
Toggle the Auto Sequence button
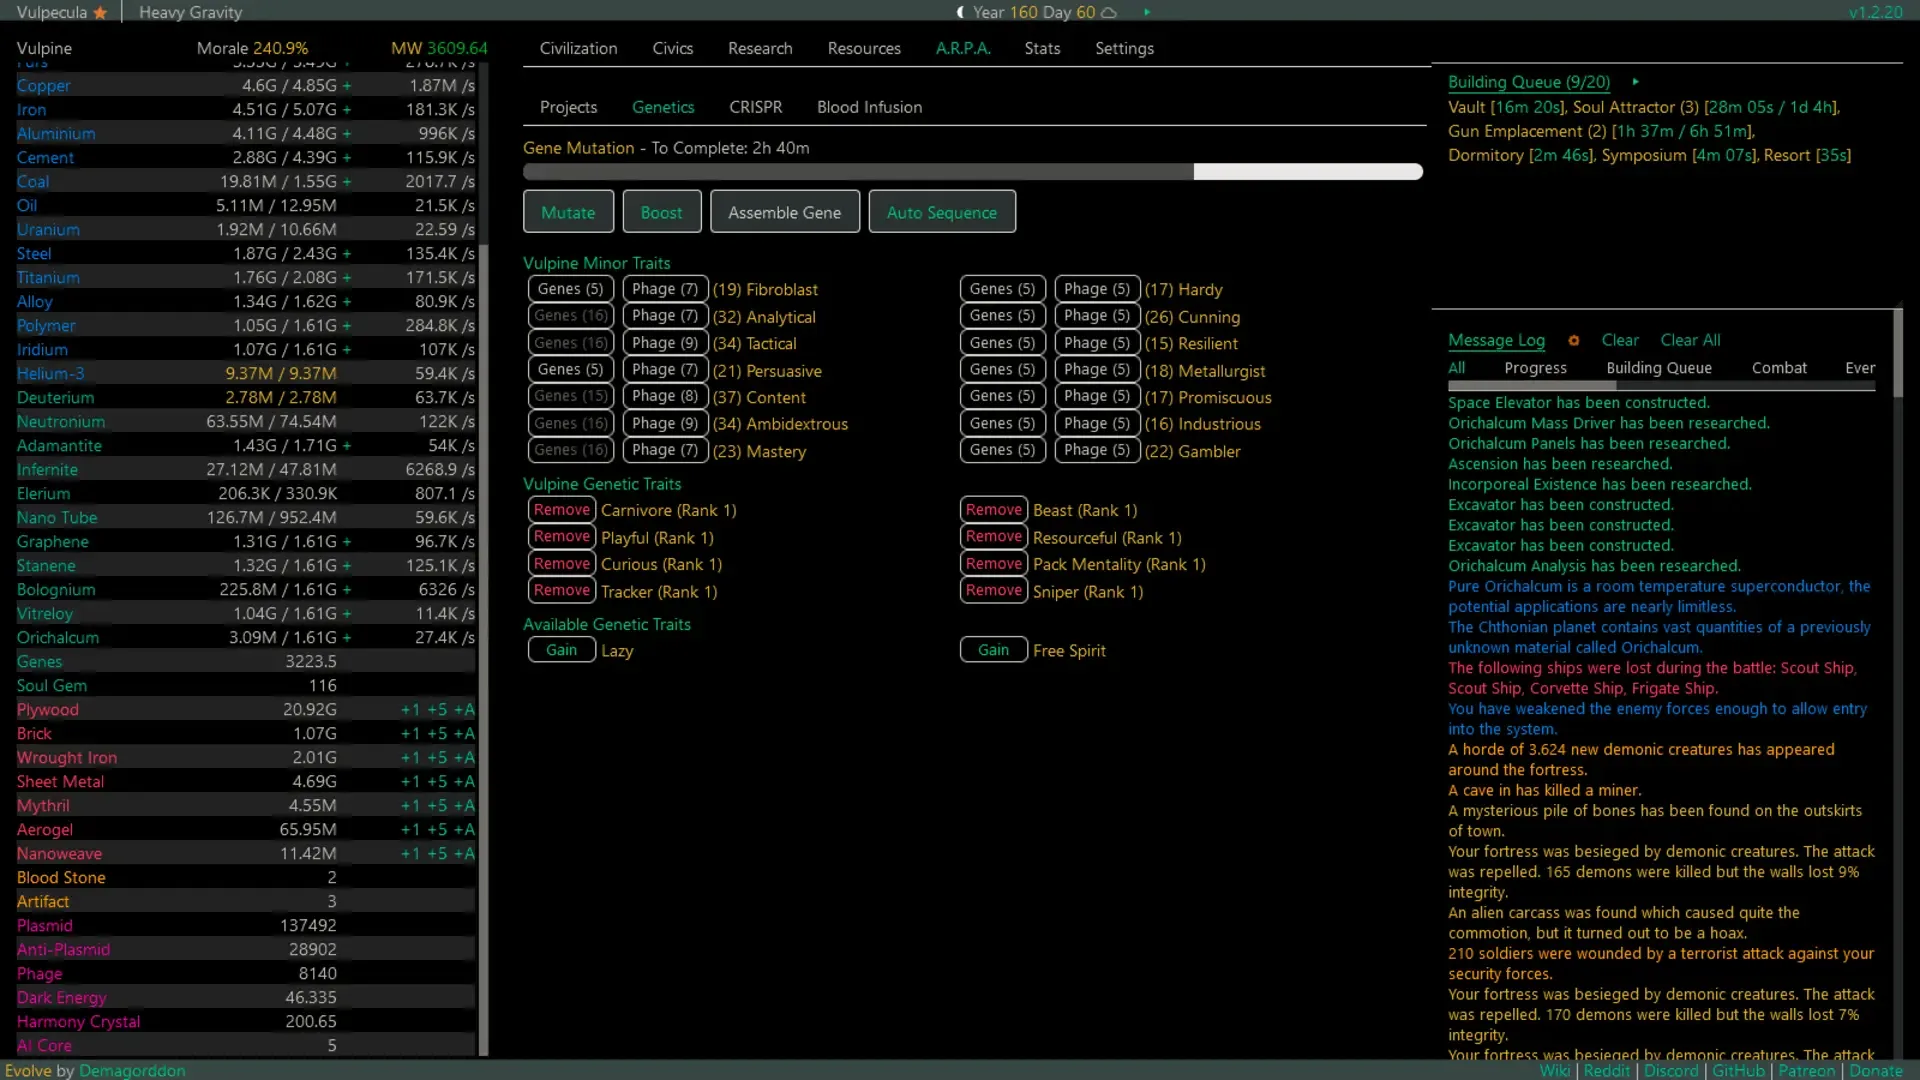(x=941, y=212)
